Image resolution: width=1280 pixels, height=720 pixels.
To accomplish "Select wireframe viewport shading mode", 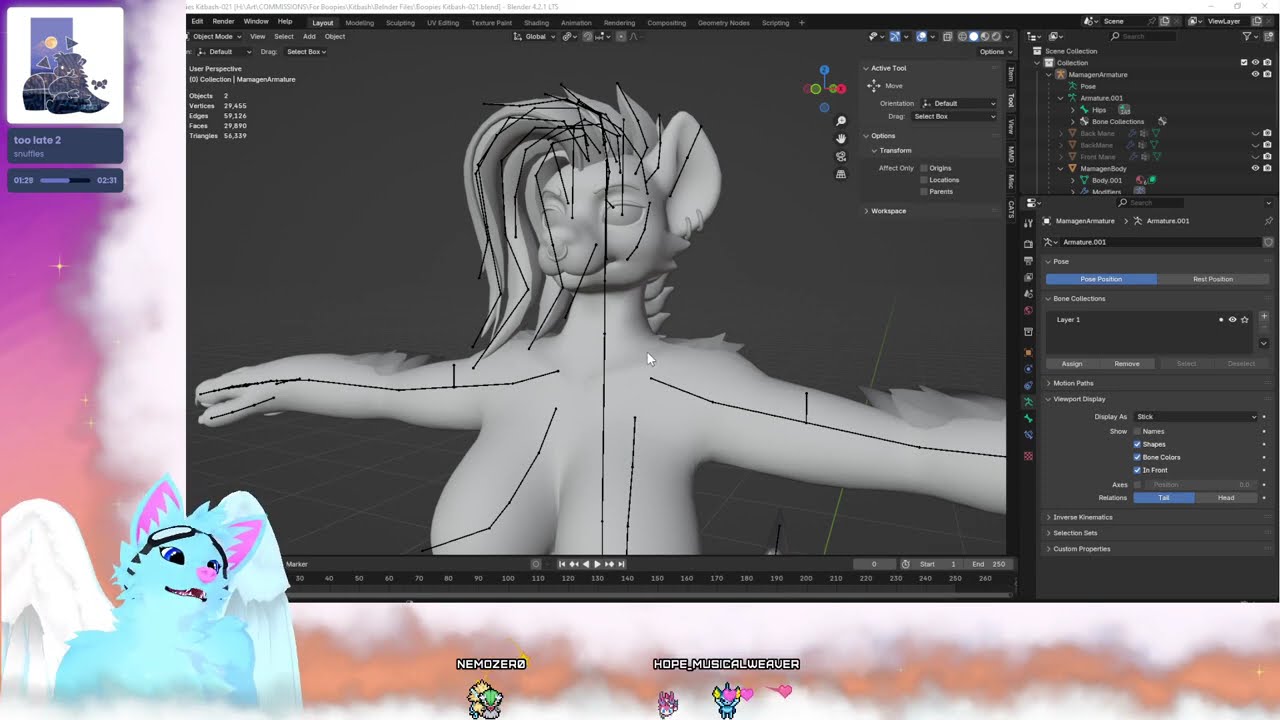I will coord(962,36).
